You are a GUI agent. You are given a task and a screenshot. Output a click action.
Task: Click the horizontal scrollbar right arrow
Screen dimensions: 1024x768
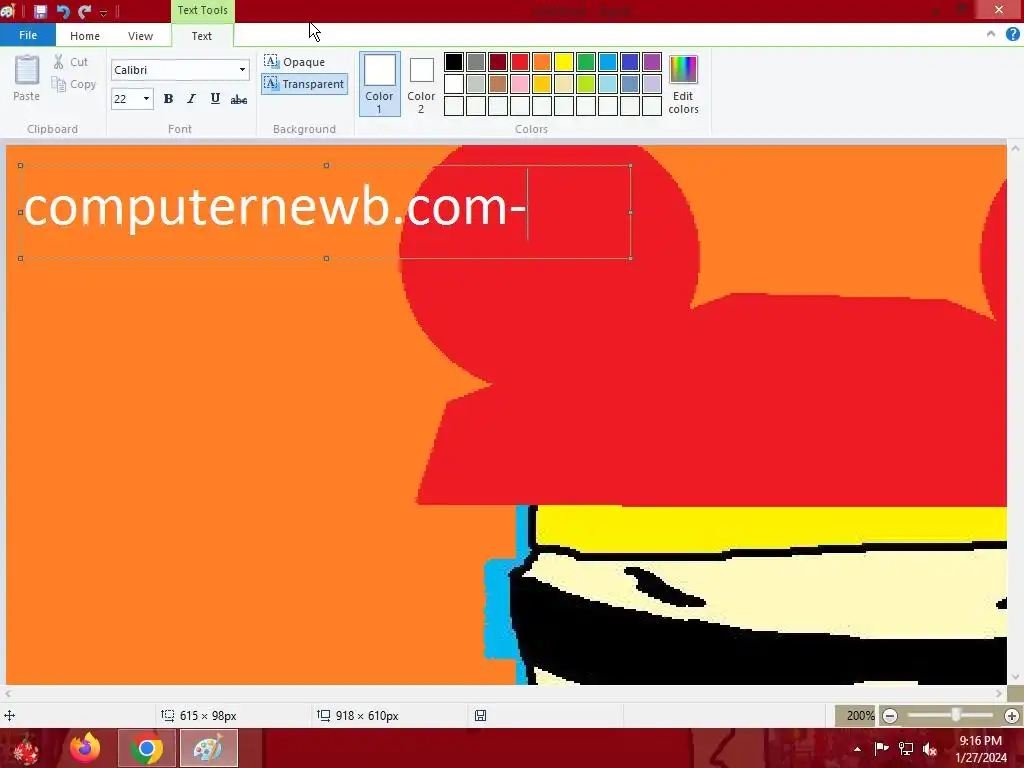(999, 694)
